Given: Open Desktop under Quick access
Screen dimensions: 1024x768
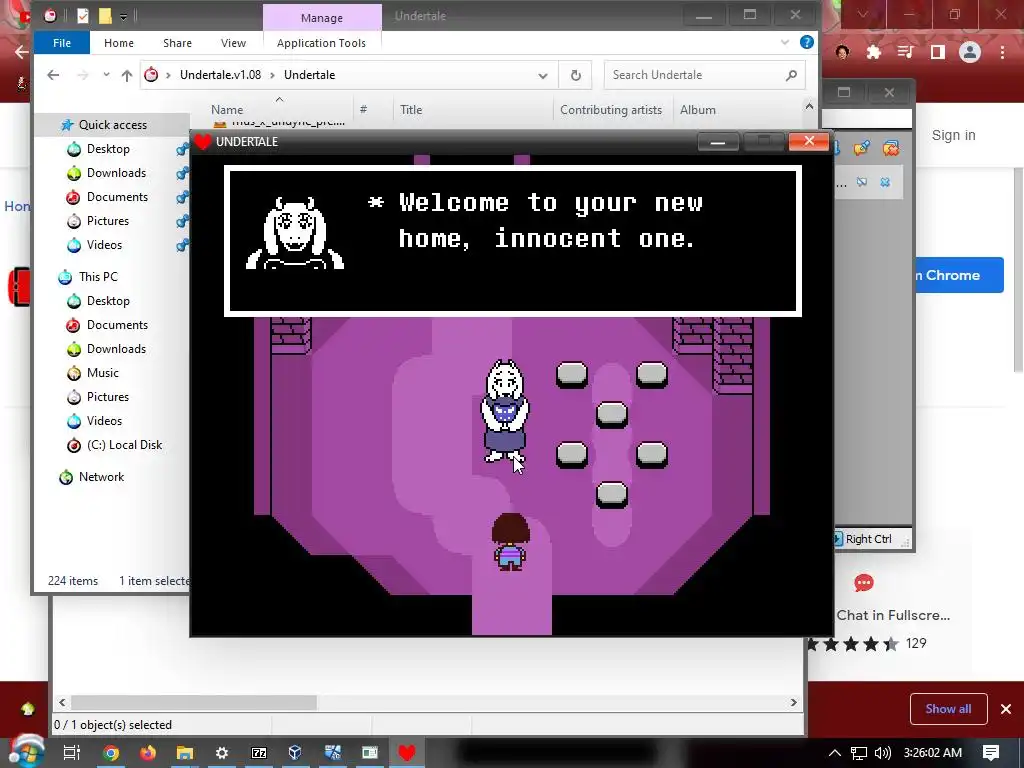Looking at the screenshot, I should pyautogui.click(x=108, y=149).
